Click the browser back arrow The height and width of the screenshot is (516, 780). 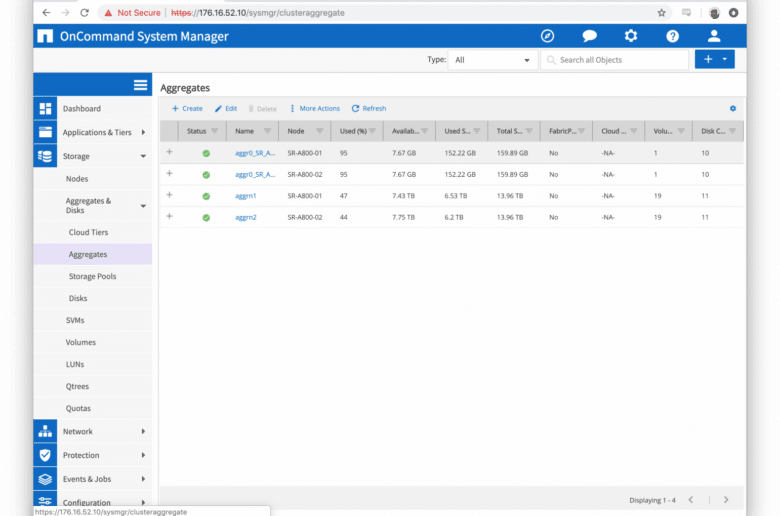tap(46, 13)
